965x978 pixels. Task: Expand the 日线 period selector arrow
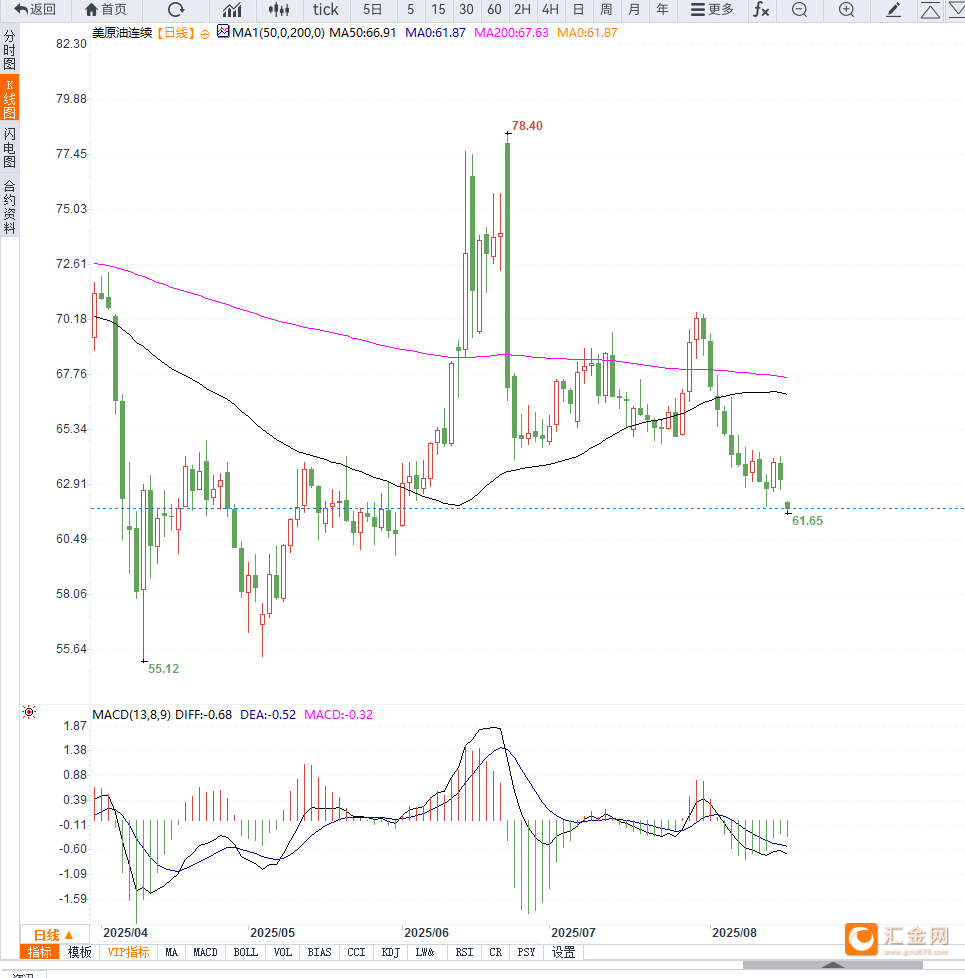pyautogui.click(x=69, y=935)
